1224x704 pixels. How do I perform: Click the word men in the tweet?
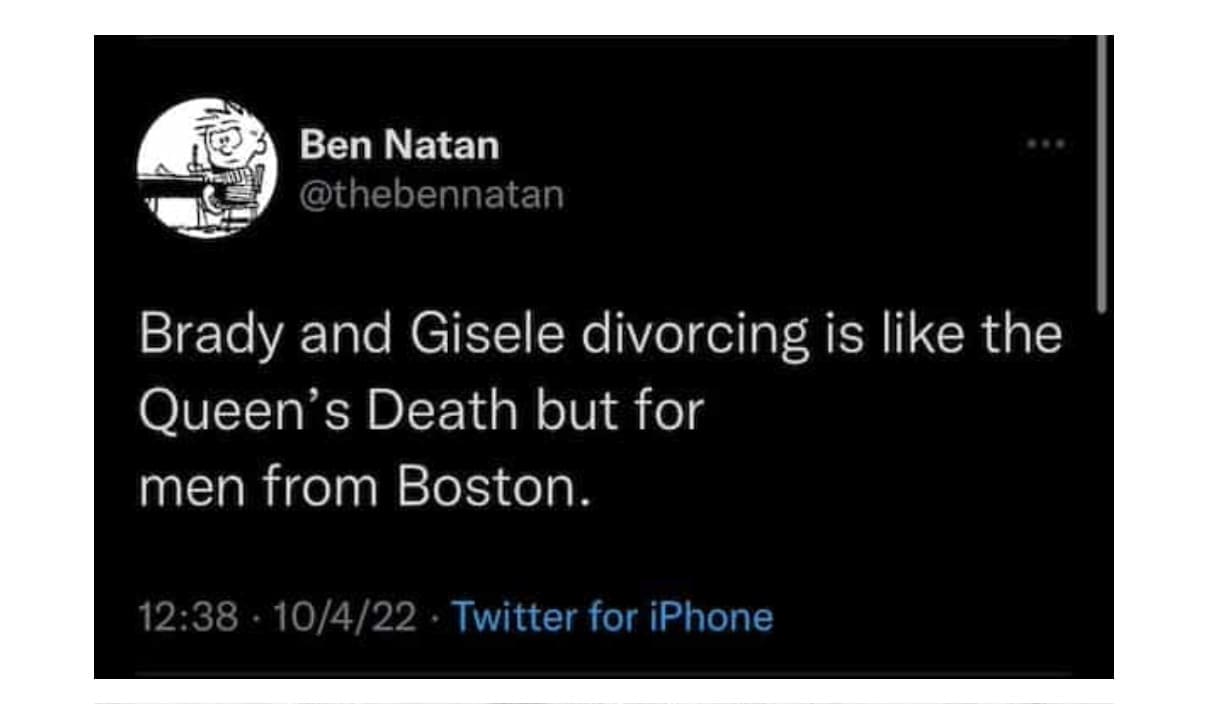195,488
